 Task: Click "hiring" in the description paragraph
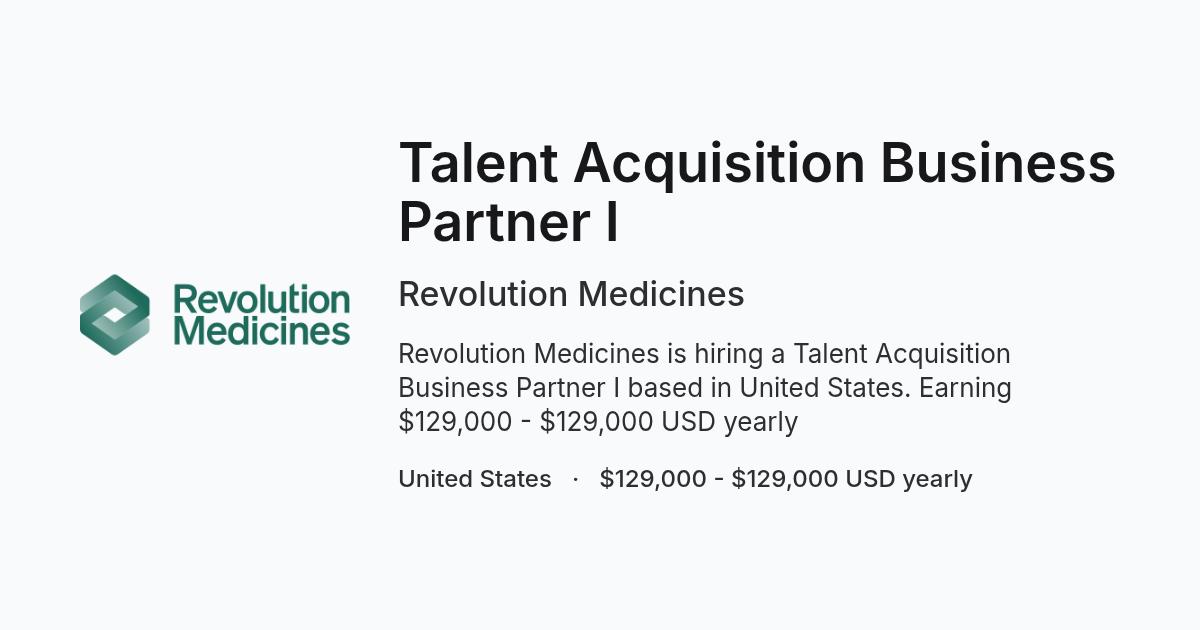[x=728, y=355]
